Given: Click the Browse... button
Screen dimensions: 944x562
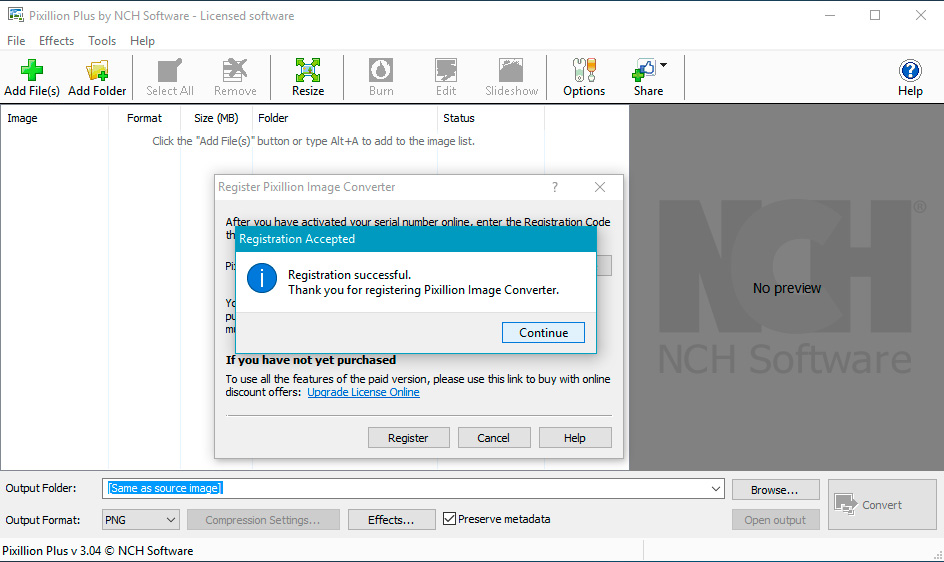Looking at the screenshot, I should [x=775, y=490].
